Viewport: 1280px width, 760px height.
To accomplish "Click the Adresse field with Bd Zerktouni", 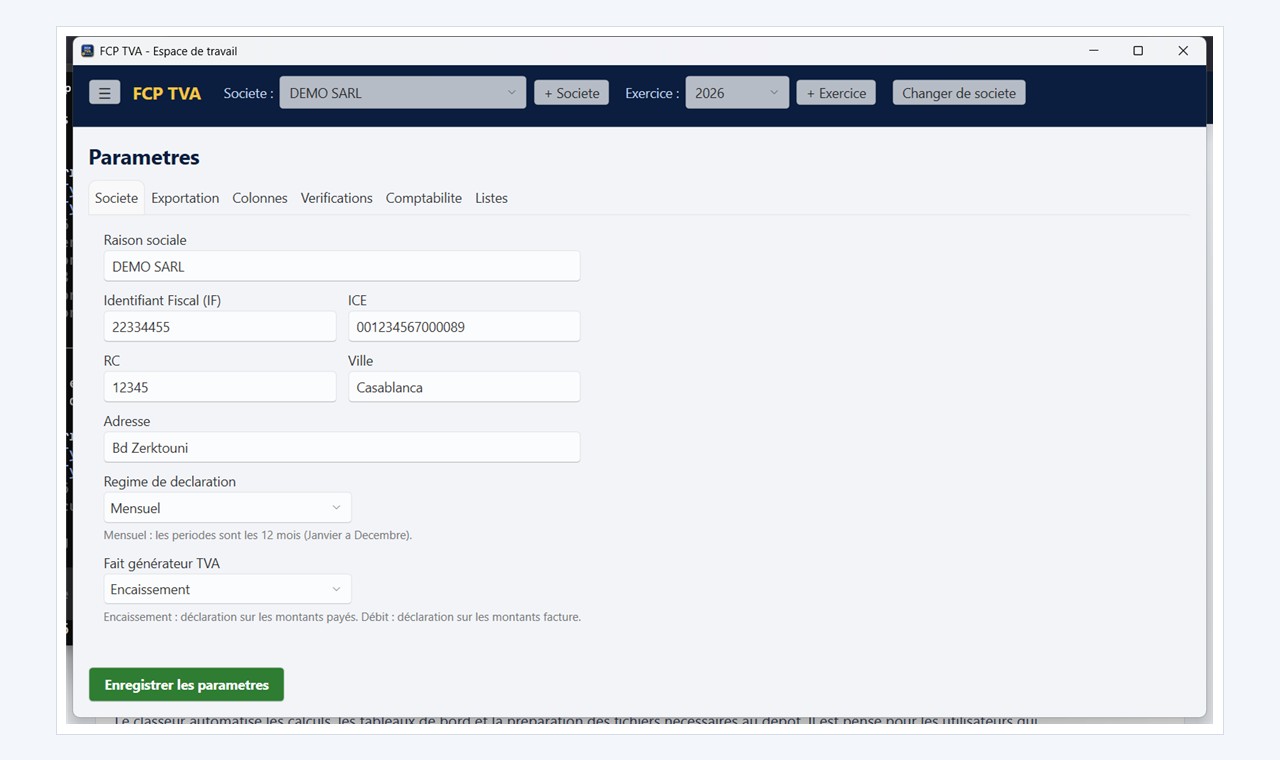I will tap(342, 448).
